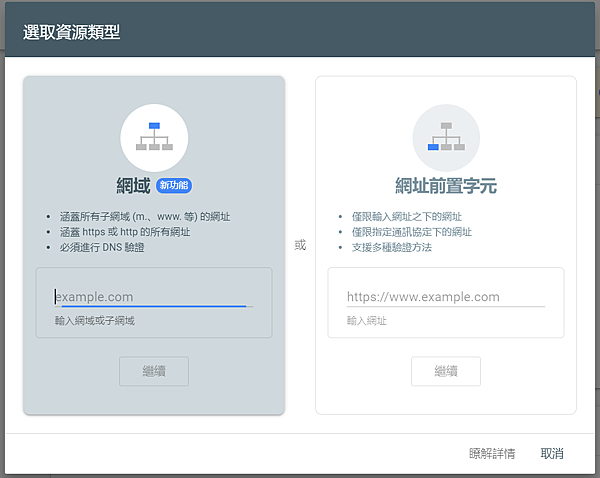Click text 必須進行 DNS 驗證
Image resolution: width=600 pixels, height=478 pixels.
click(x=102, y=247)
